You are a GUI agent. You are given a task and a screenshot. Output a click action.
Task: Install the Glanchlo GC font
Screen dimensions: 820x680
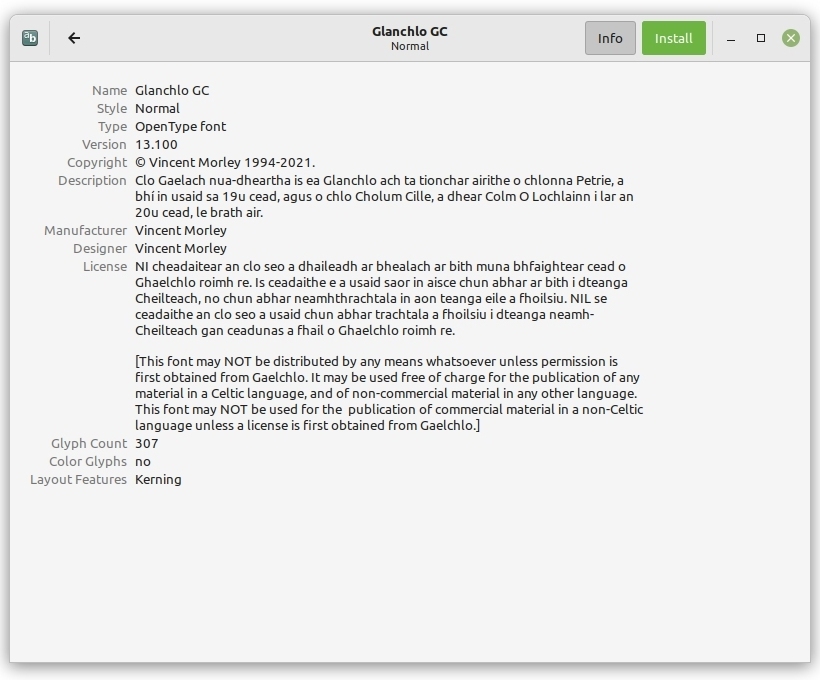point(674,38)
